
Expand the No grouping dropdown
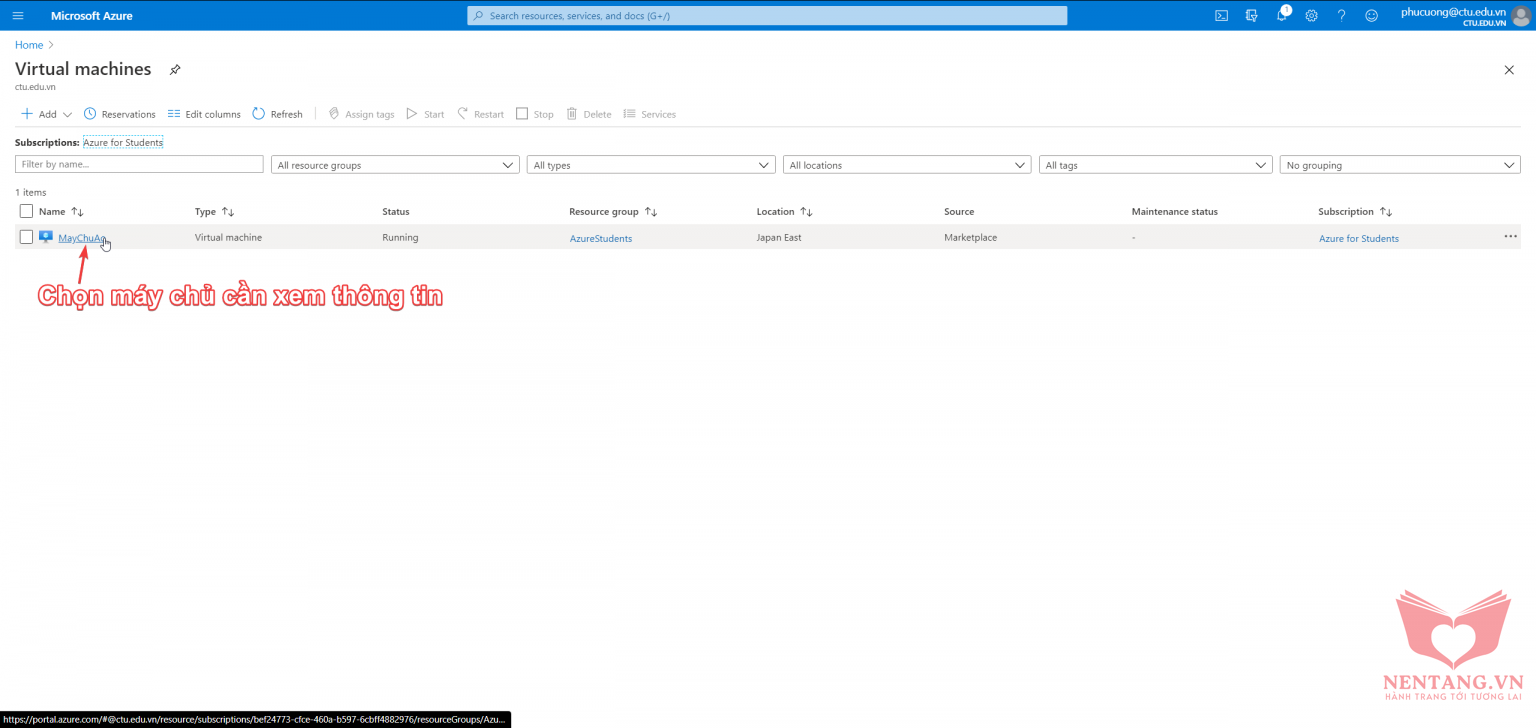point(1399,165)
